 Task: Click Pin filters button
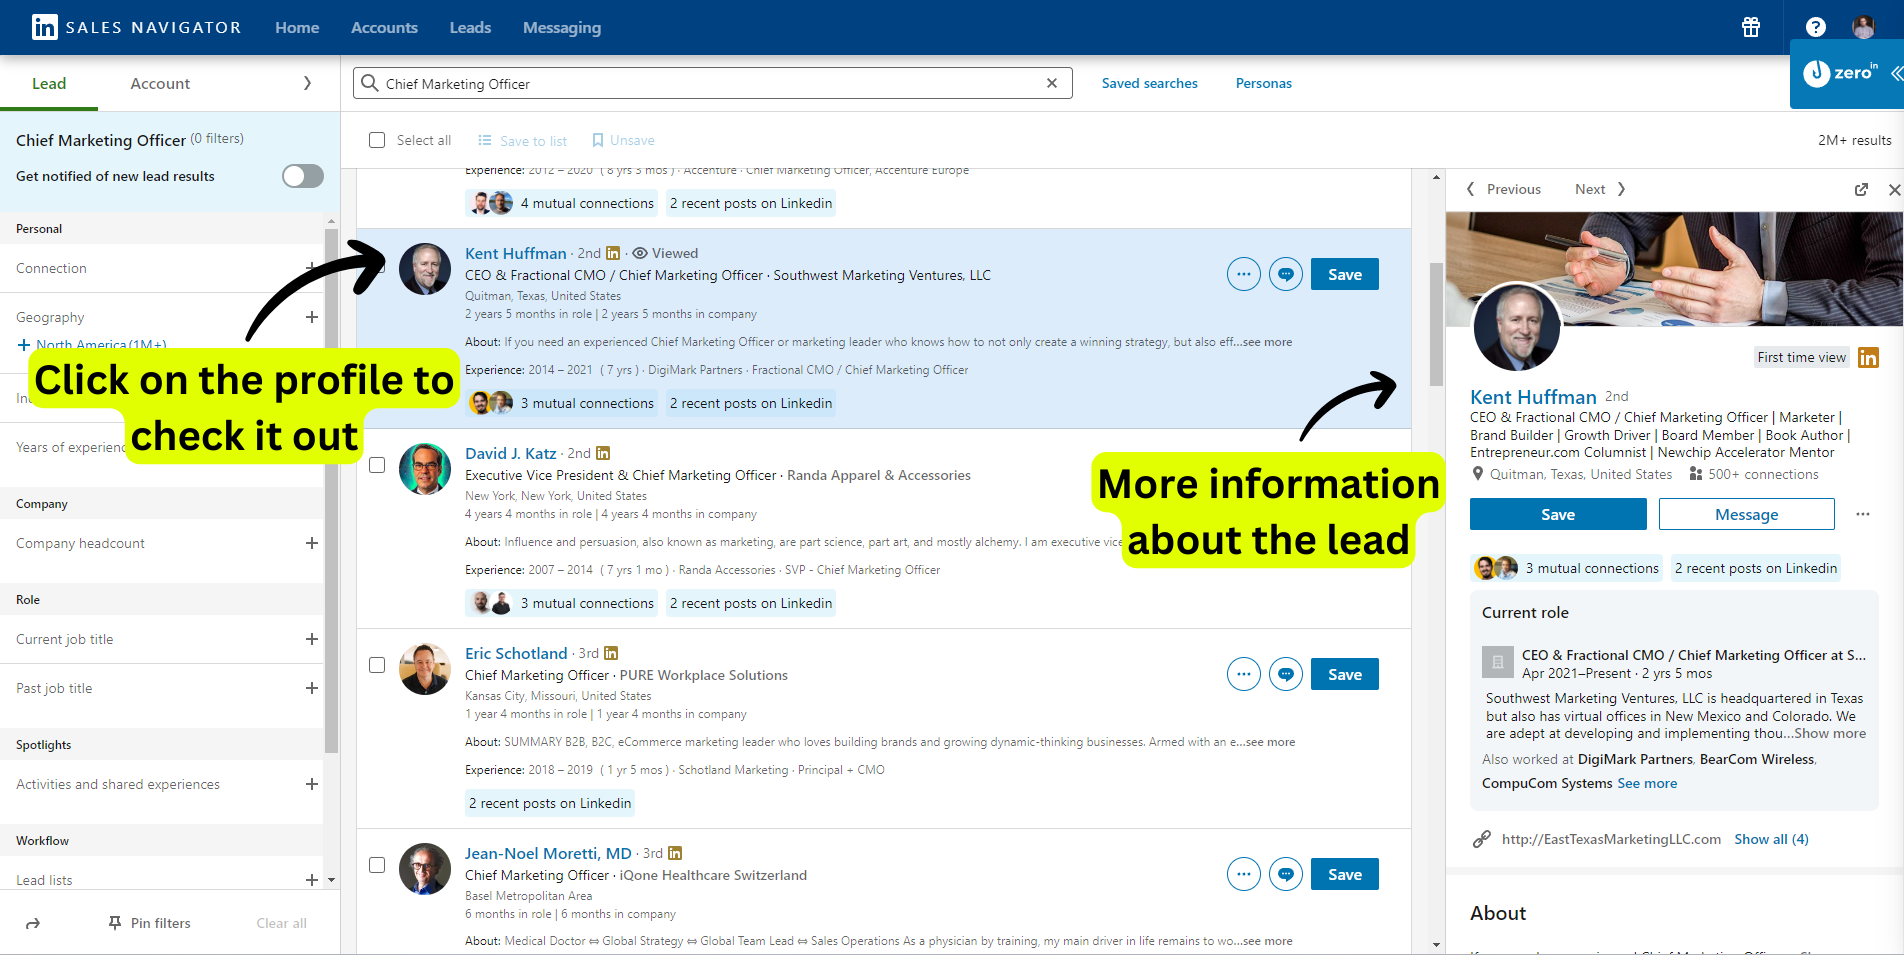click(150, 923)
